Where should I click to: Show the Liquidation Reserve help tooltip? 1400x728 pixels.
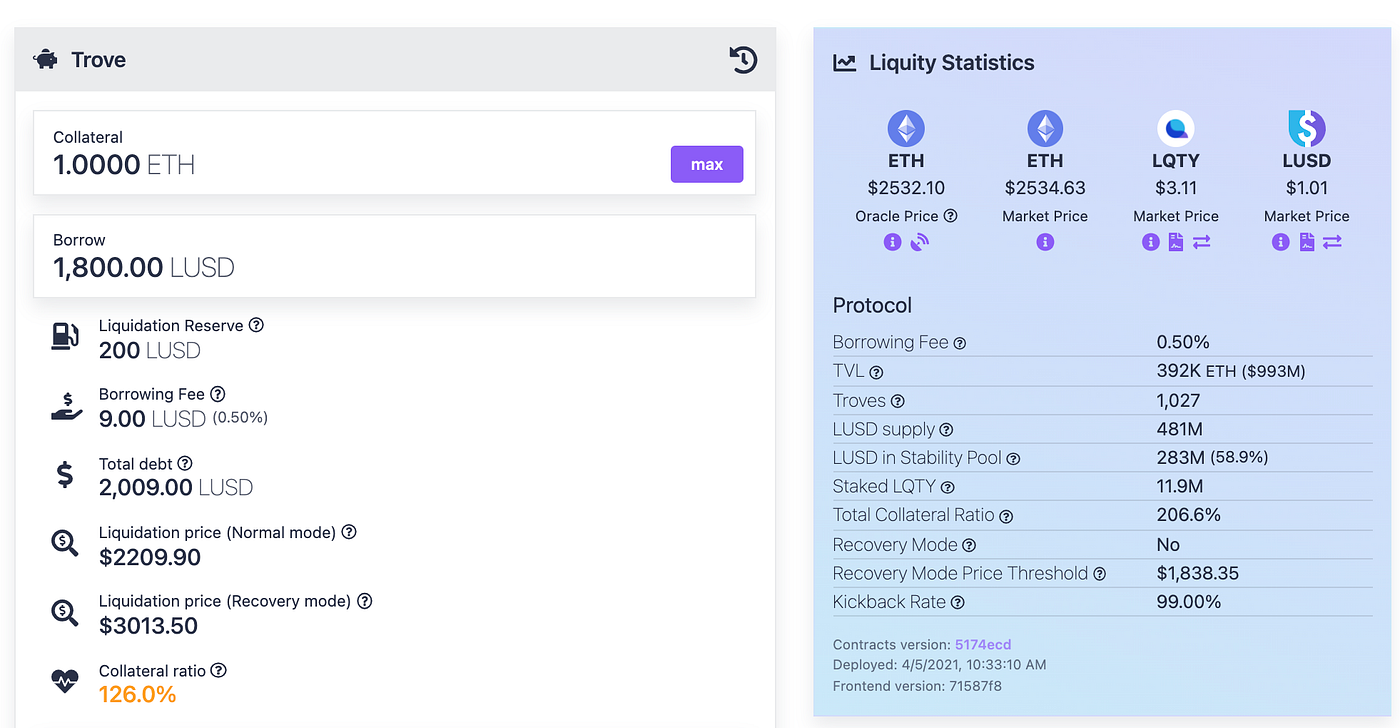pyautogui.click(x=256, y=325)
